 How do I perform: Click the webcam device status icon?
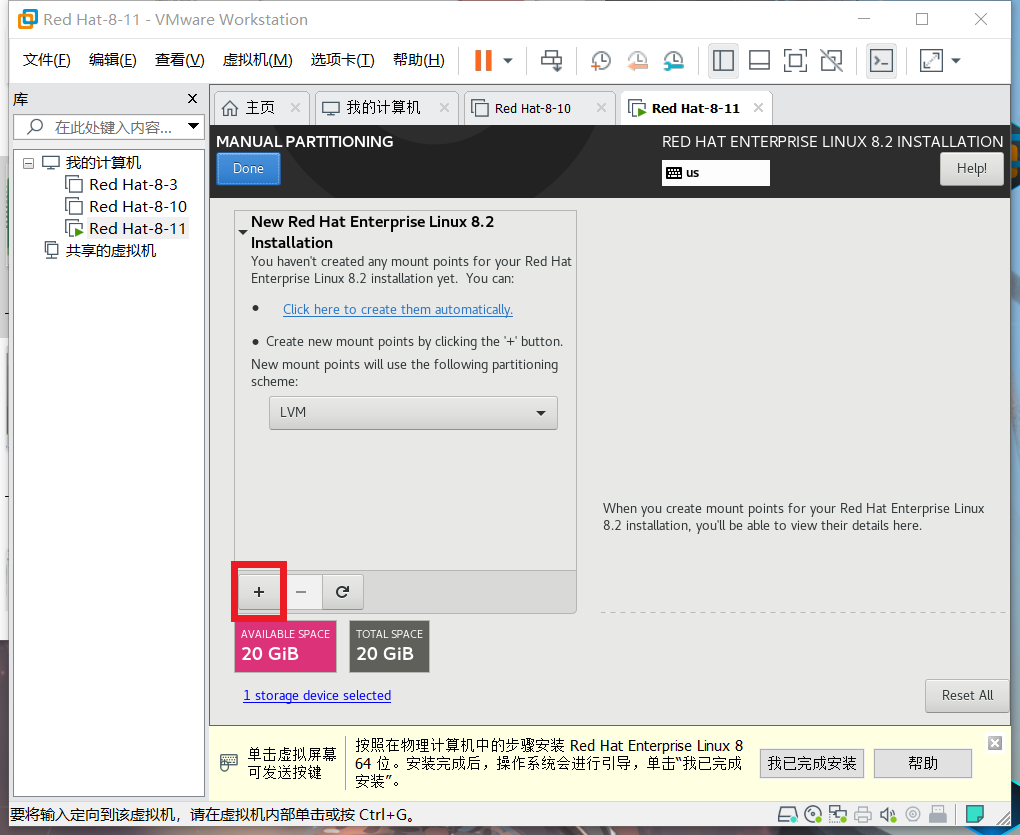[x=913, y=814]
